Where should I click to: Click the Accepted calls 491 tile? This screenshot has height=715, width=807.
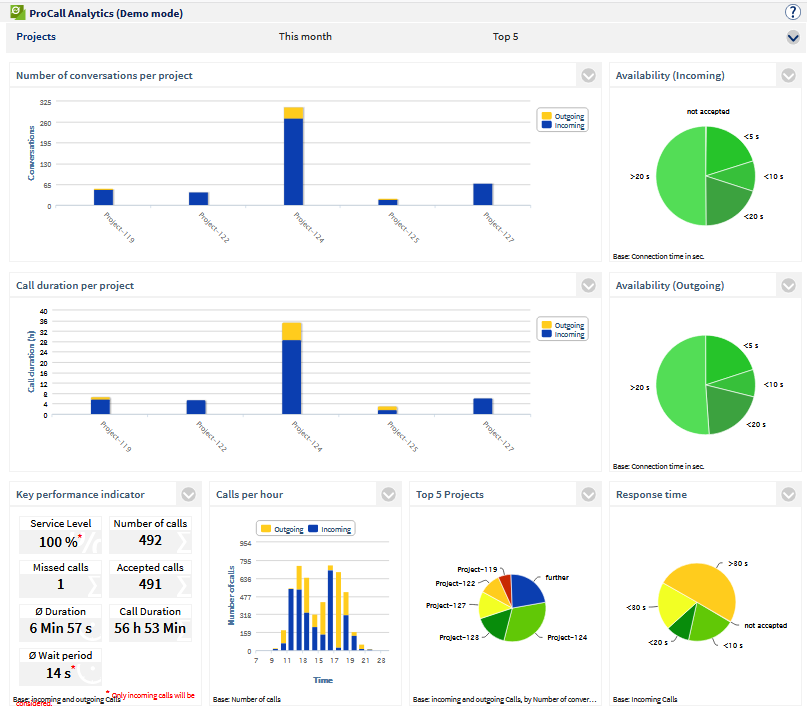(x=150, y=579)
